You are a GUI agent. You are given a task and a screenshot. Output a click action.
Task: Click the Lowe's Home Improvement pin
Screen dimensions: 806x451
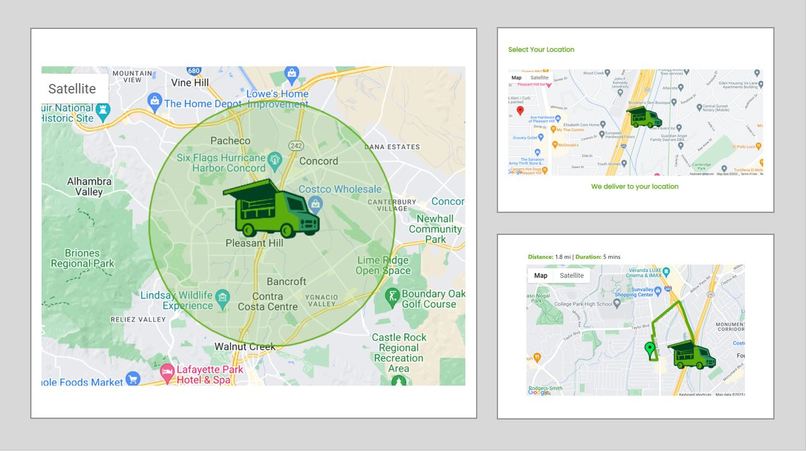pos(291,75)
